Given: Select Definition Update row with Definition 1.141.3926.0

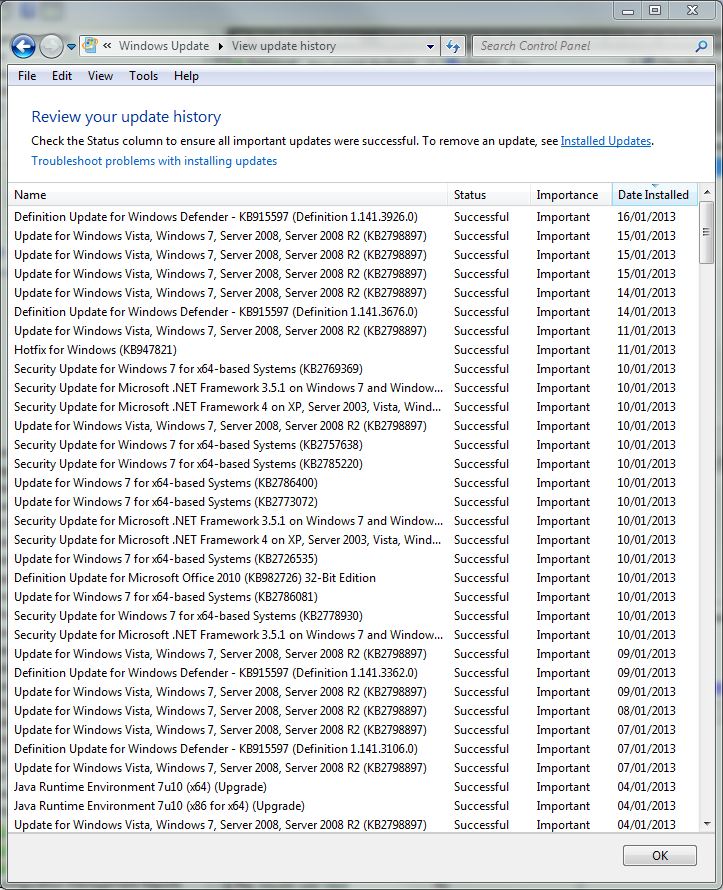Looking at the screenshot, I should (x=352, y=217).
